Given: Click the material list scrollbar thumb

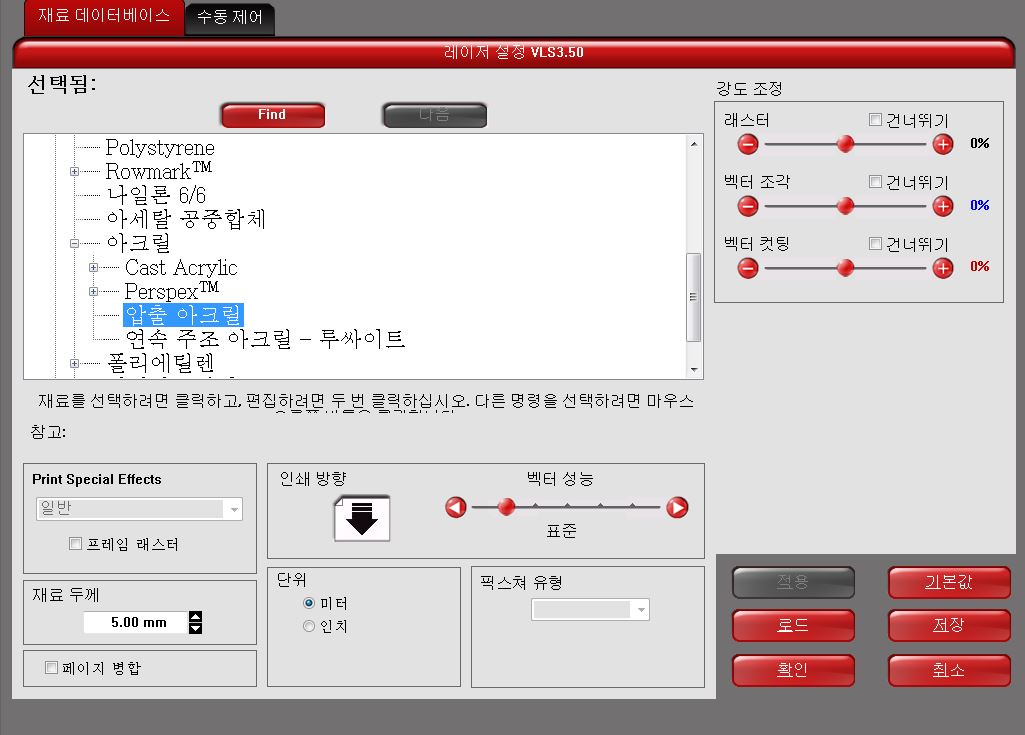Looking at the screenshot, I should click(x=694, y=298).
